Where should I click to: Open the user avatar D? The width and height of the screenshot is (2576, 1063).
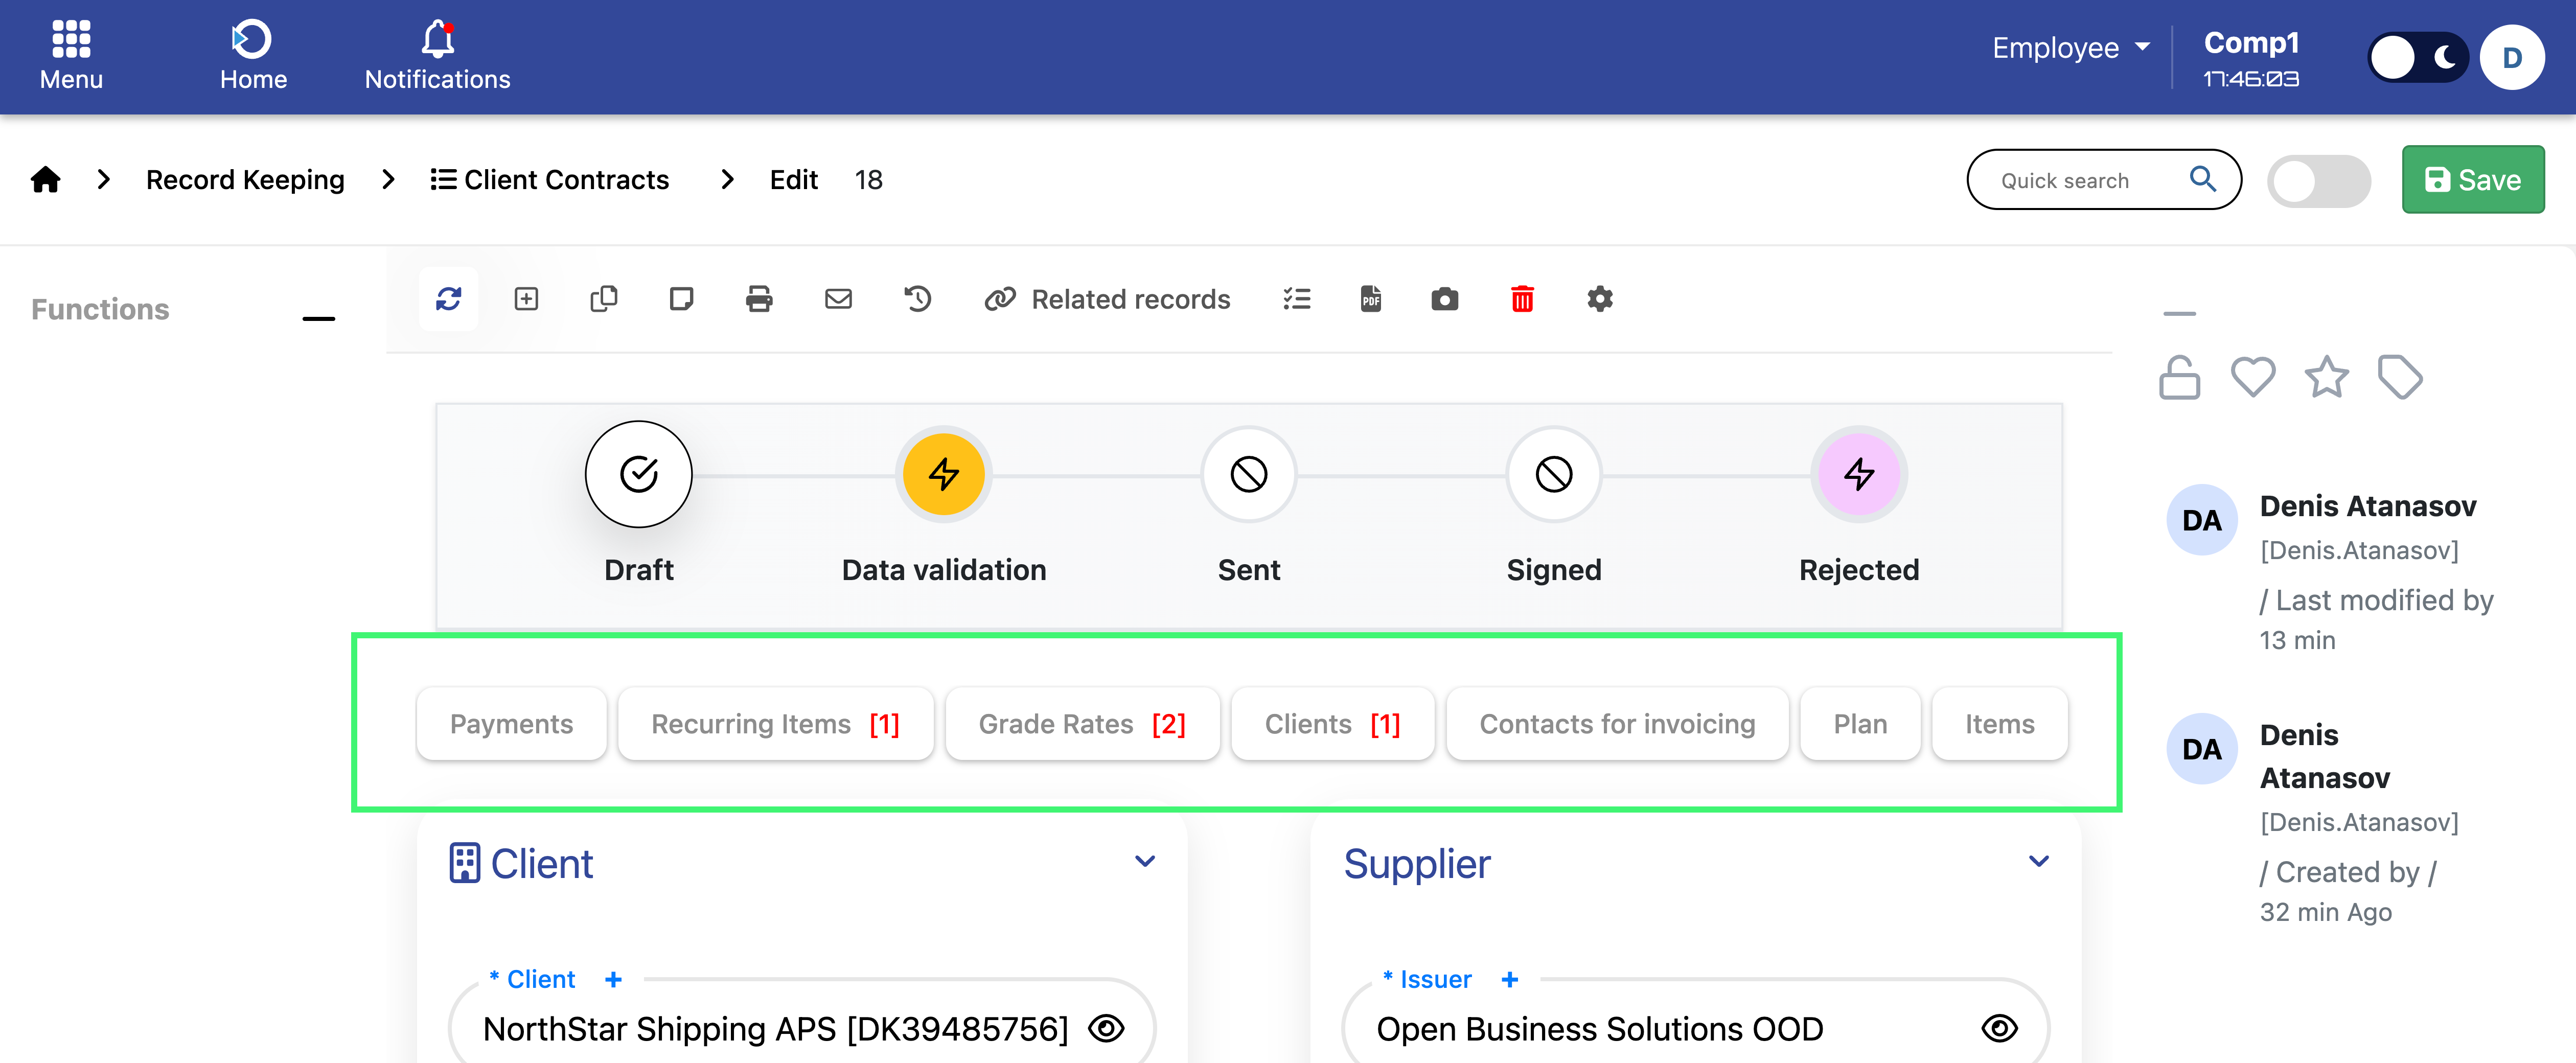(x=2511, y=58)
